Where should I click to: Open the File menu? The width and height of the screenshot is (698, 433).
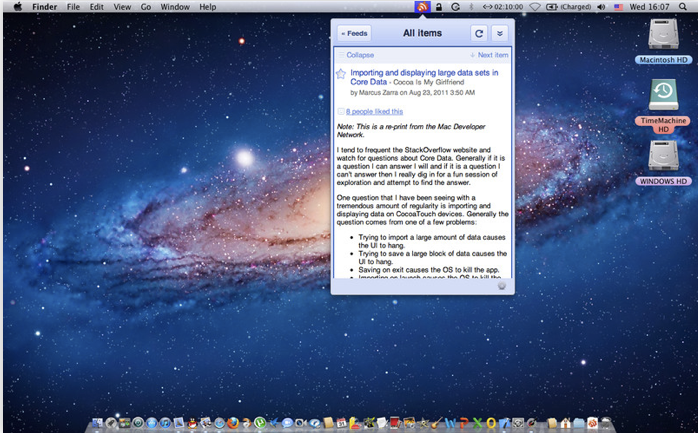pyautogui.click(x=73, y=7)
